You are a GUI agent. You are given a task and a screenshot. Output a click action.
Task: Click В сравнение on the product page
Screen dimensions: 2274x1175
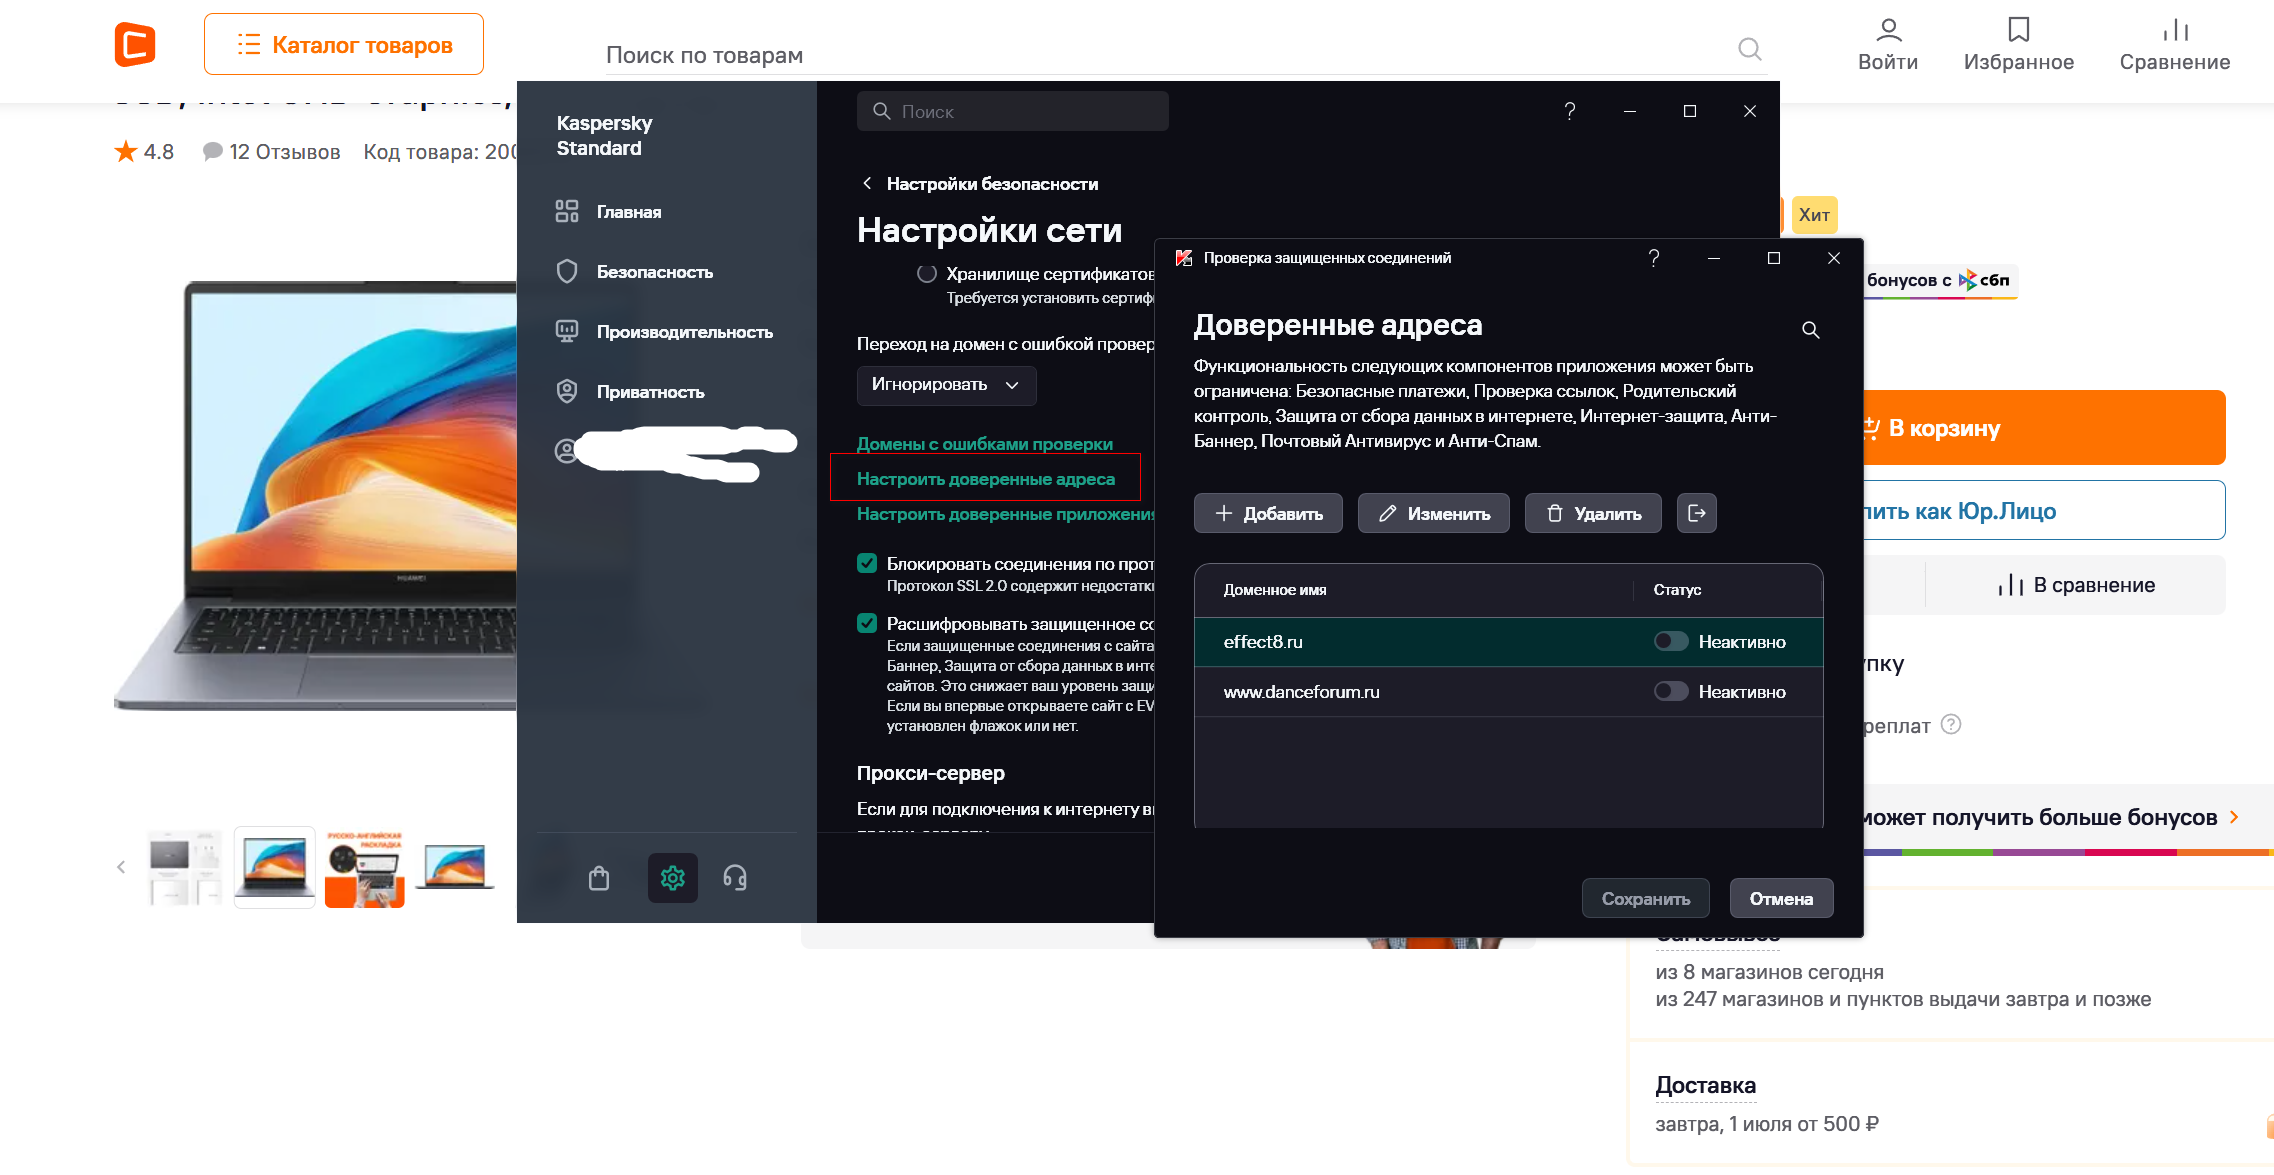2076,585
